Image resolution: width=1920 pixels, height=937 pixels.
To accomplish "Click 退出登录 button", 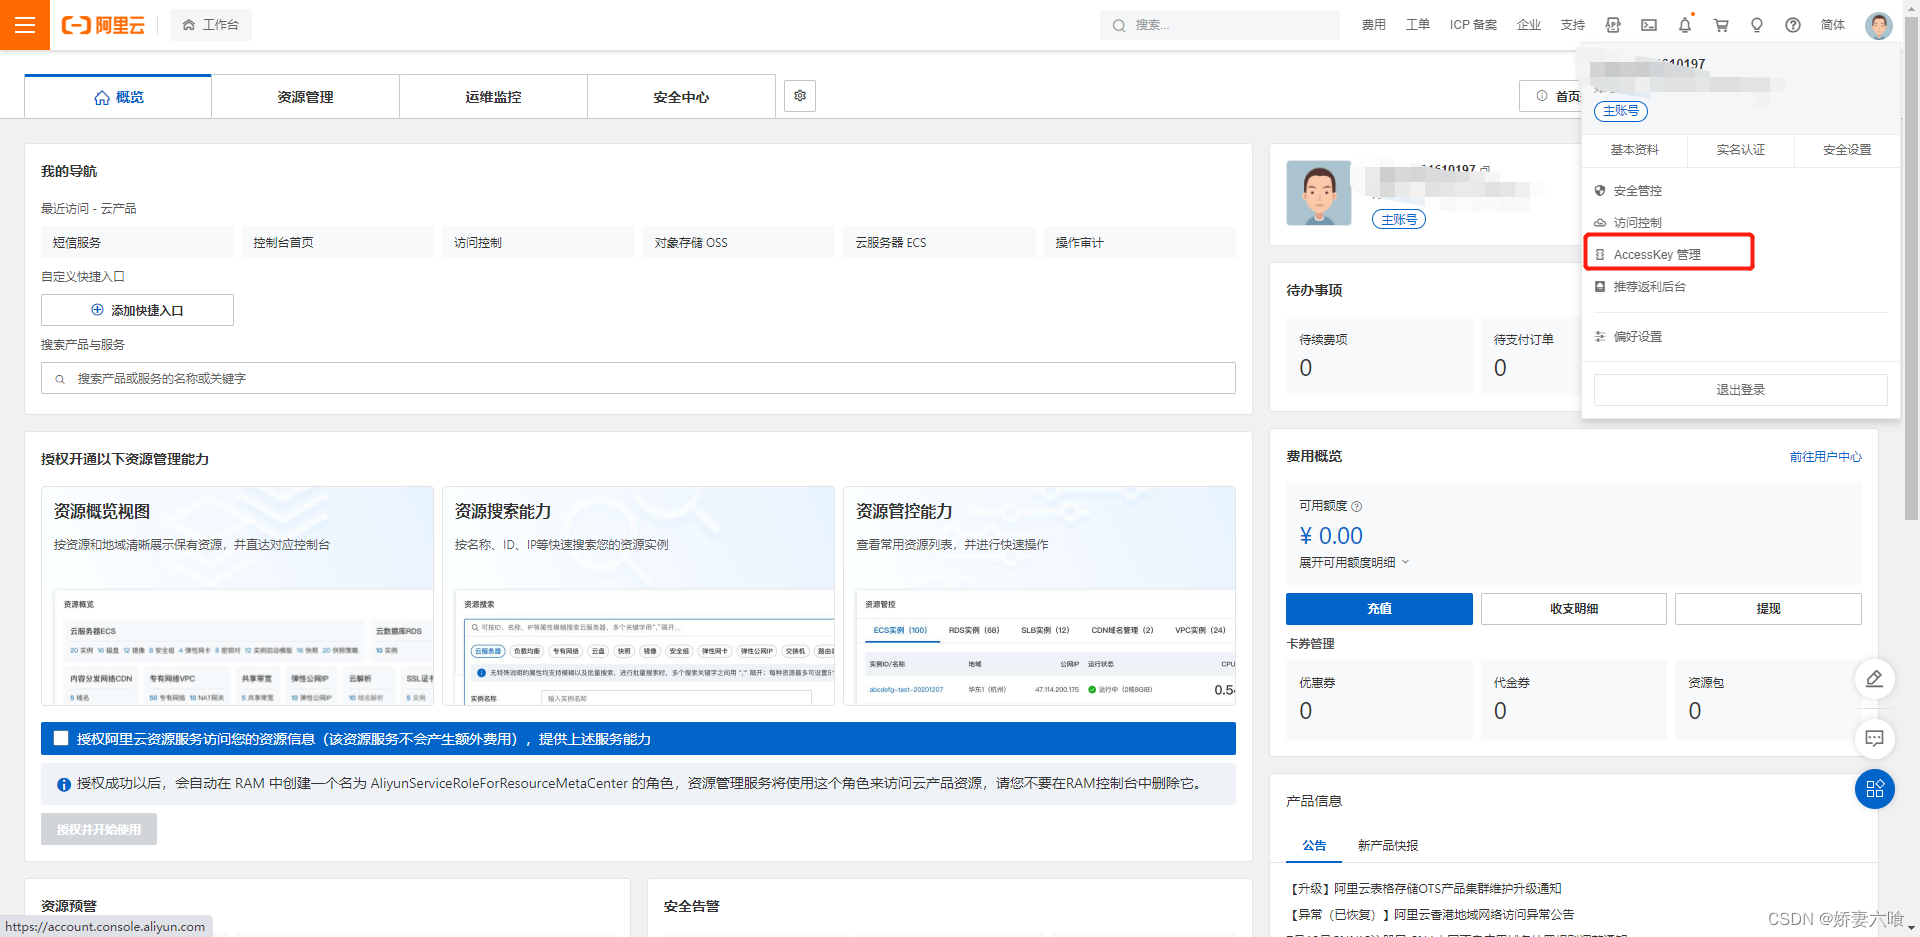I will 1740,390.
